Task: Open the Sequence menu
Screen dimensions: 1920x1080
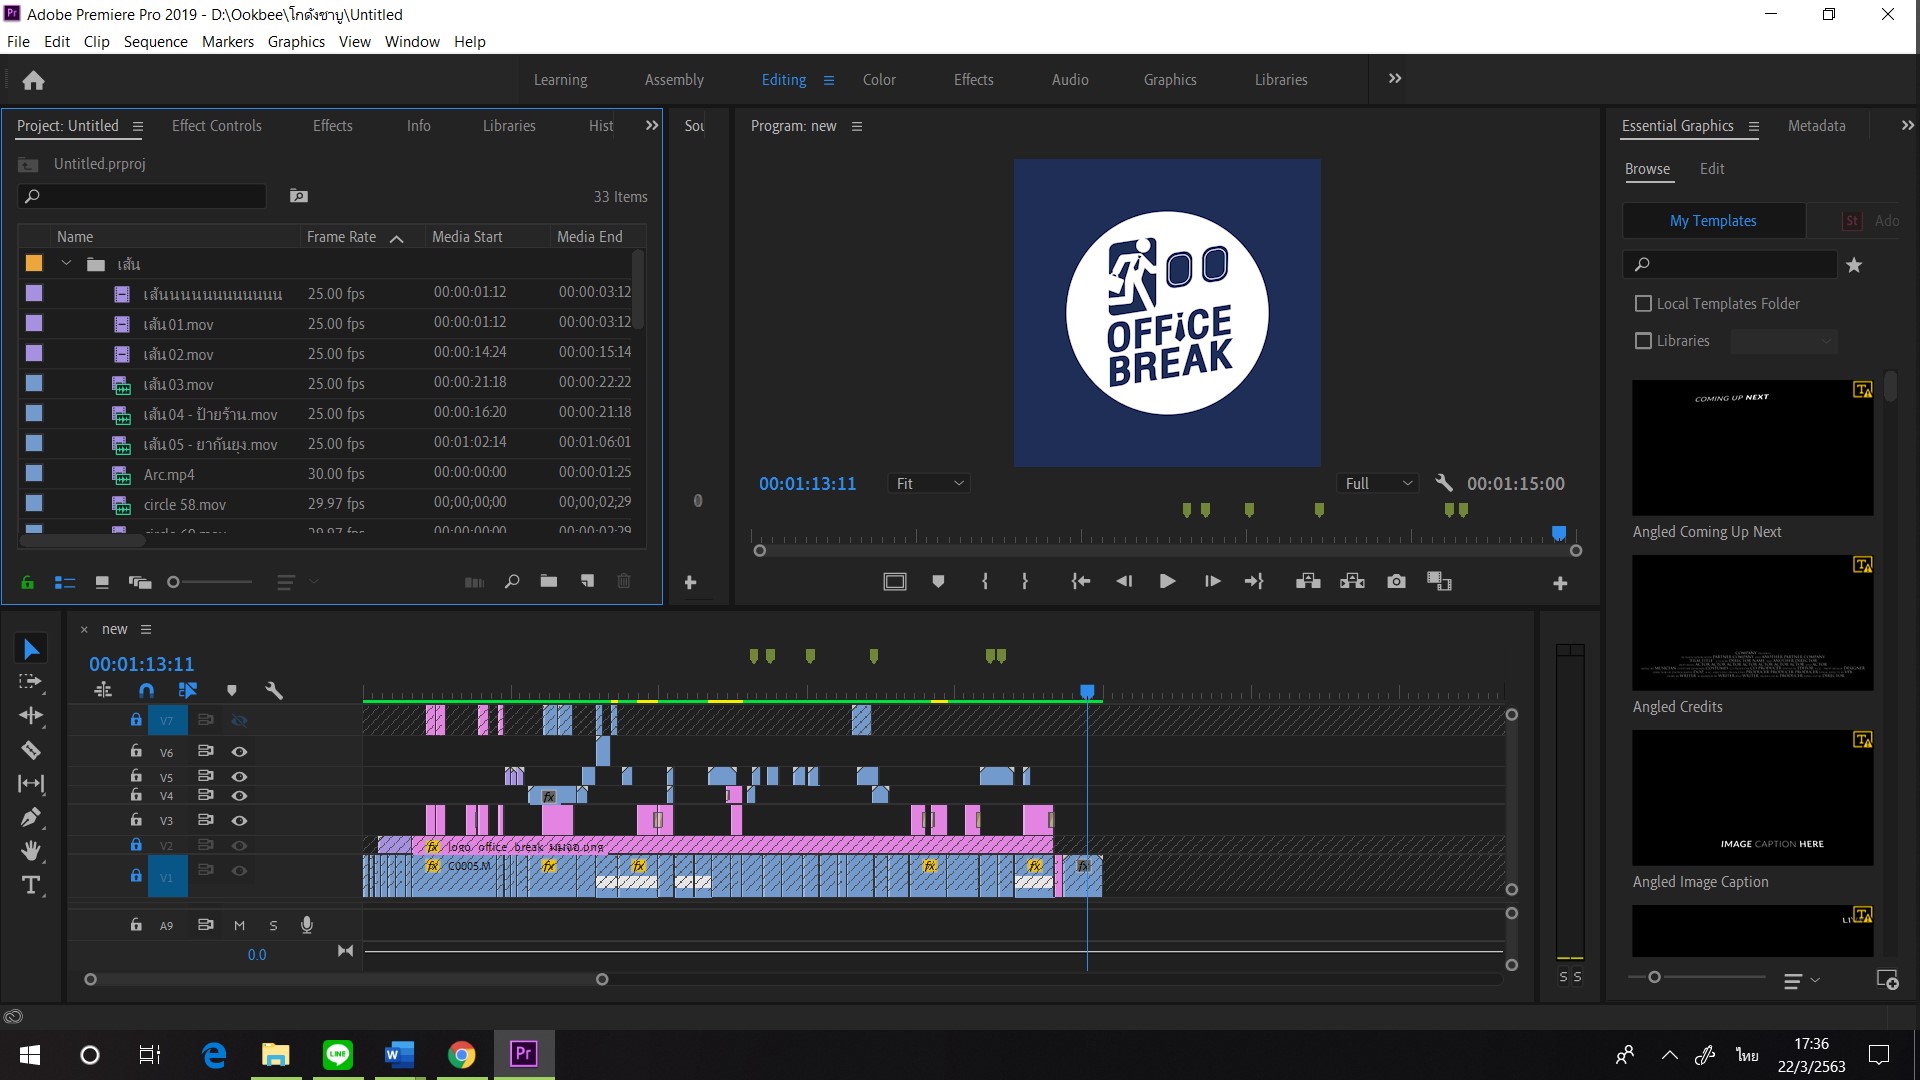Action: tap(155, 42)
